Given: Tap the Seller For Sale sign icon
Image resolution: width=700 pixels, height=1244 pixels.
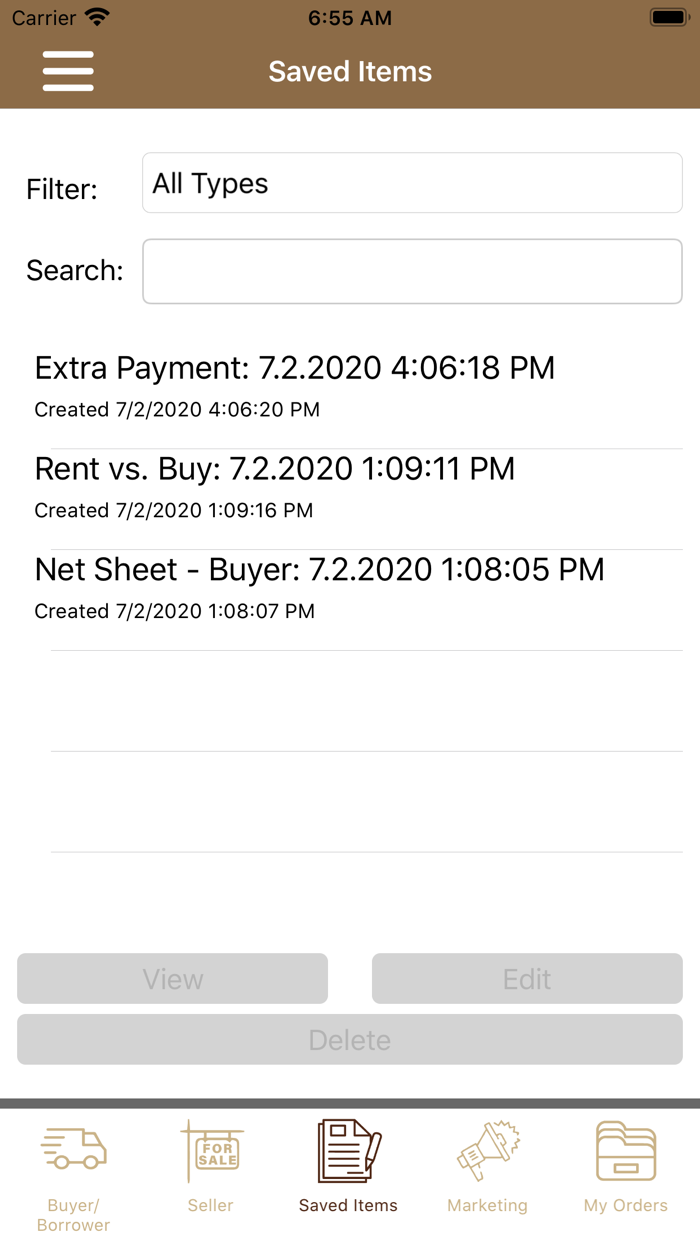Looking at the screenshot, I should [212, 1151].
